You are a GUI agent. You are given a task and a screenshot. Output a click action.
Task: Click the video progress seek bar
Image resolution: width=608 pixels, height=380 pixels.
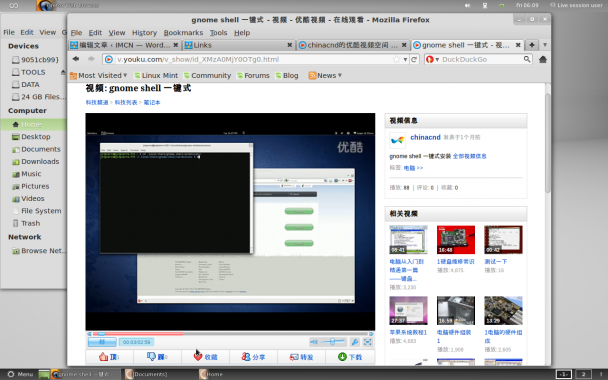tap(231, 333)
